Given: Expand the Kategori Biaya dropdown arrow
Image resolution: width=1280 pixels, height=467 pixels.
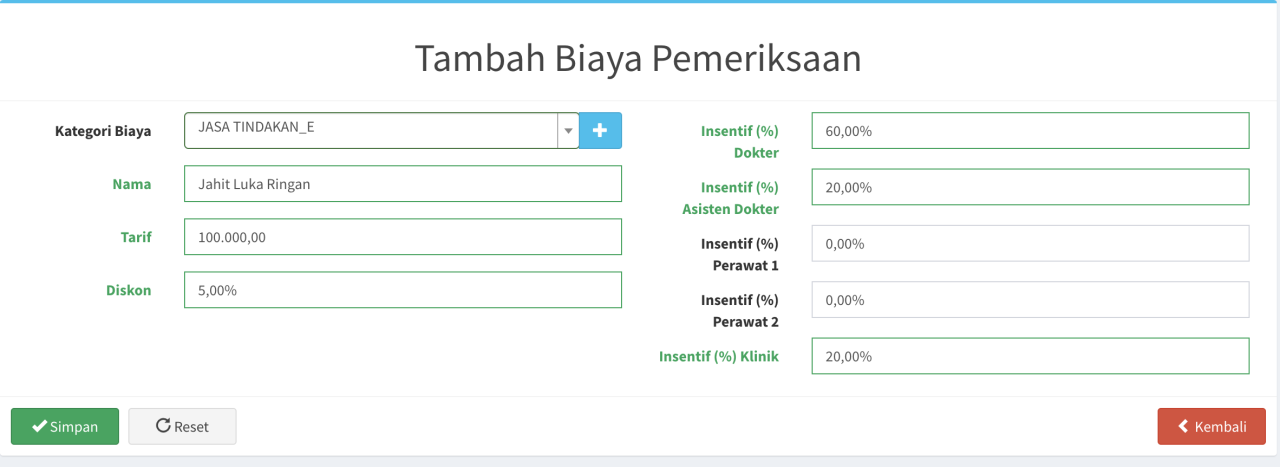Looking at the screenshot, I should tap(568, 130).
